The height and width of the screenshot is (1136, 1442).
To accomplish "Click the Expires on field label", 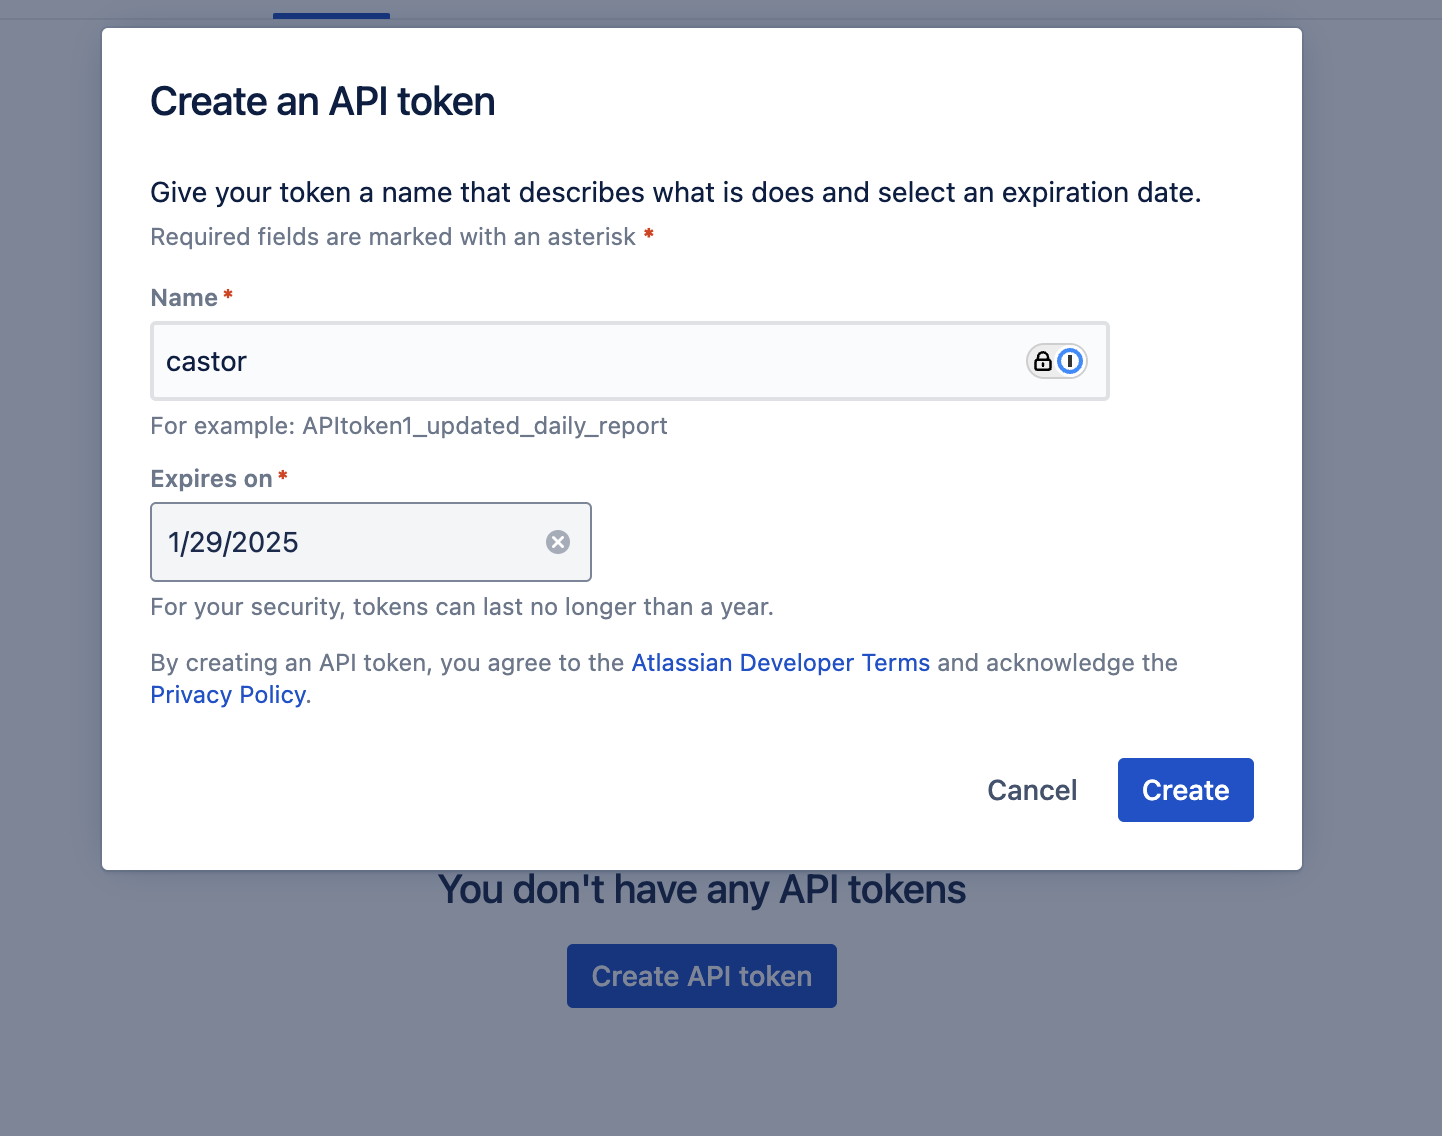I will [x=211, y=479].
